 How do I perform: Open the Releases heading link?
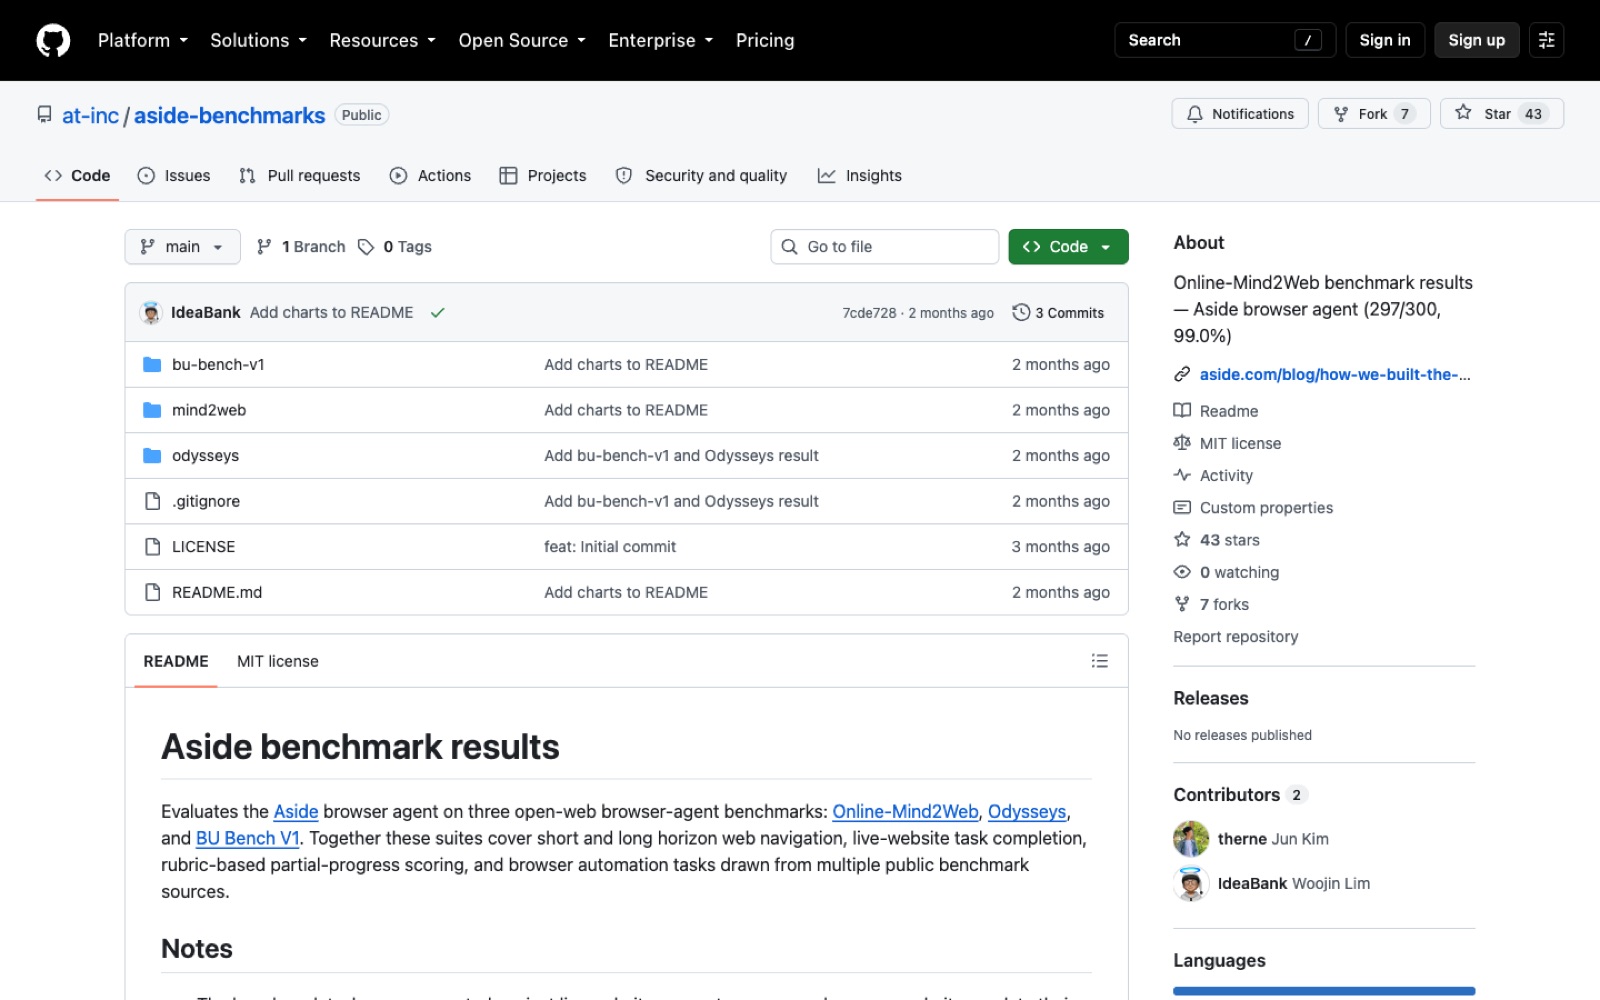(1211, 698)
